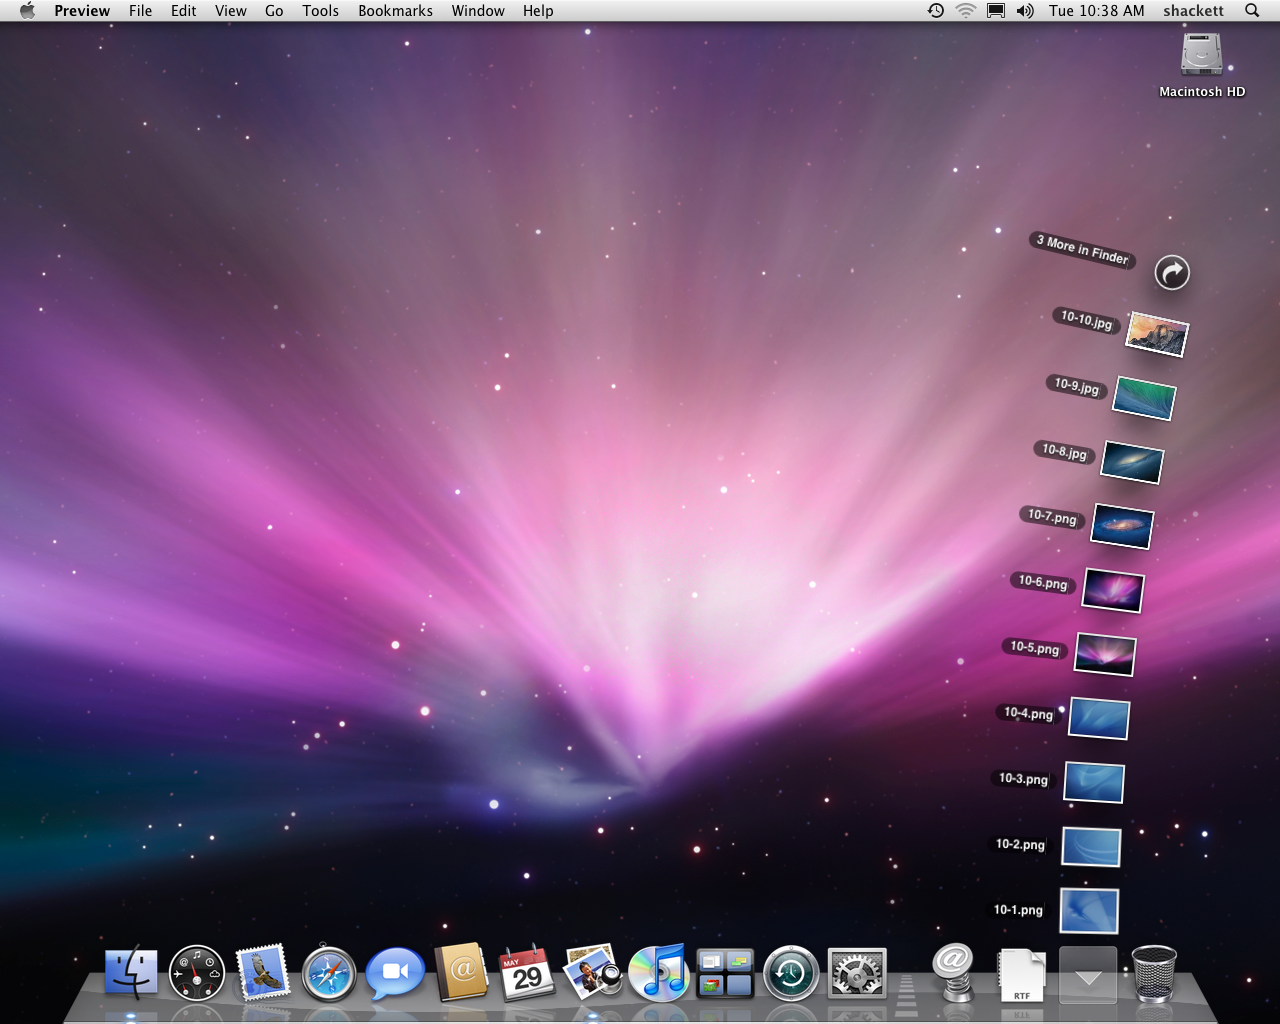The width and height of the screenshot is (1280, 1024).
Task: Open the 10-10.jpg thumbnail in stack
Action: click(x=1157, y=334)
